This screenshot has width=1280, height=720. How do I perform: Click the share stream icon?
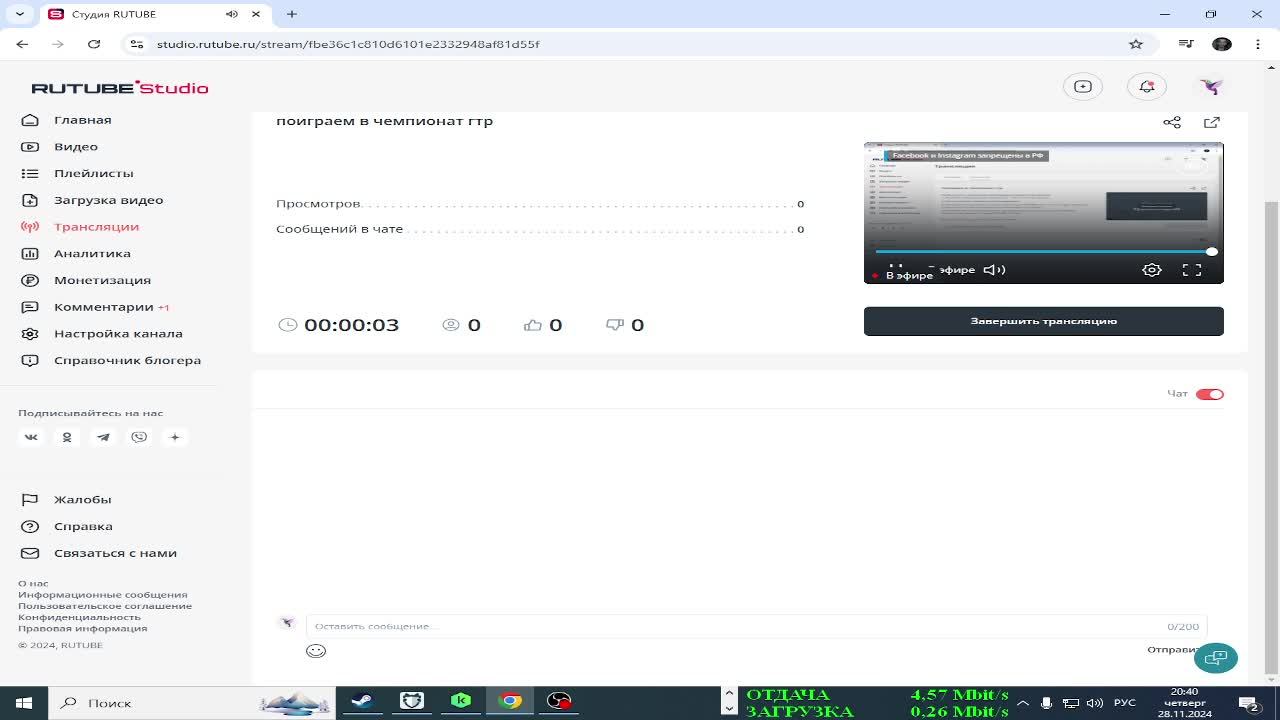click(1172, 122)
